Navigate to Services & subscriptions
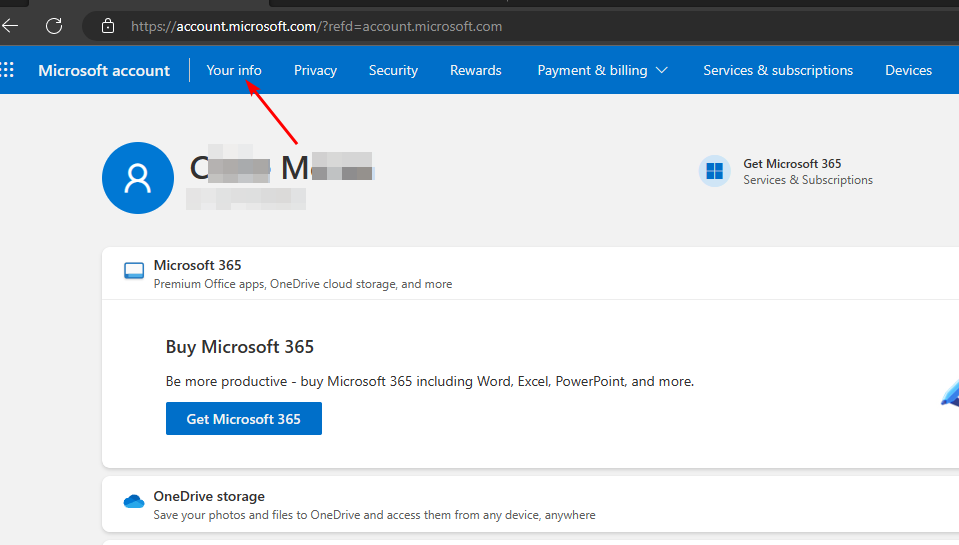 (778, 70)
